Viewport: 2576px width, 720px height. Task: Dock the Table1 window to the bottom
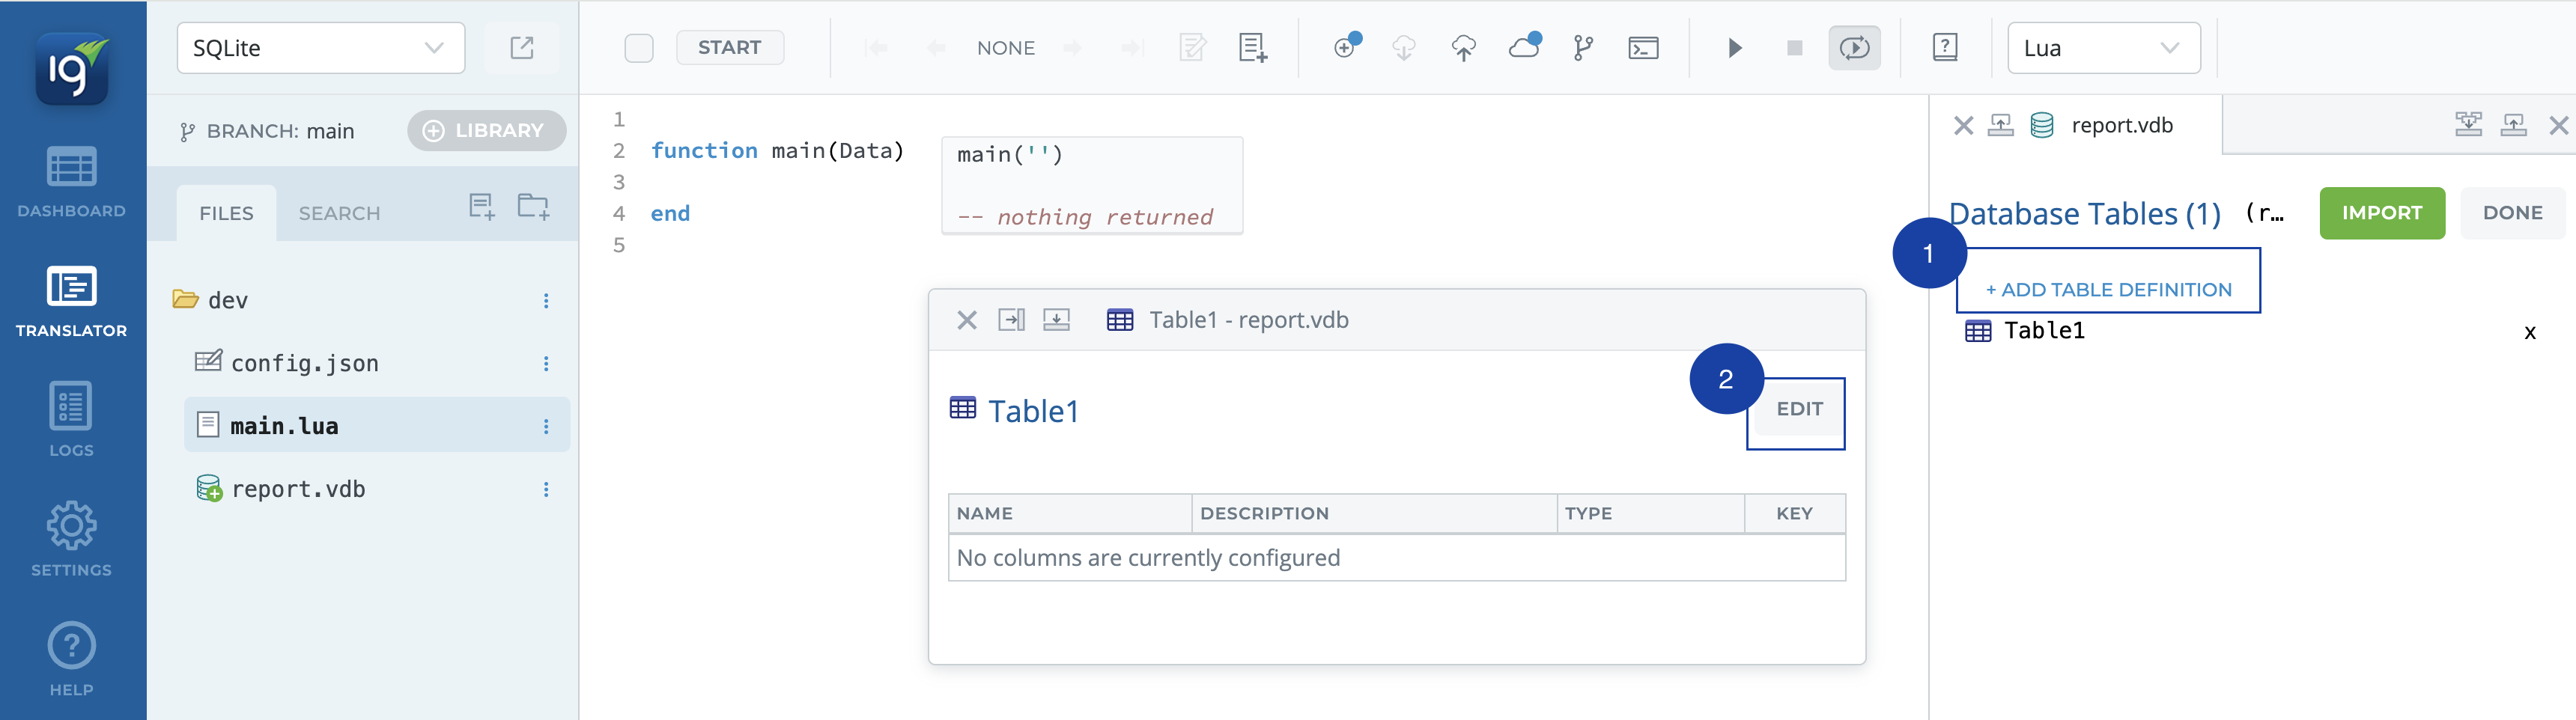click(1056, 320)
